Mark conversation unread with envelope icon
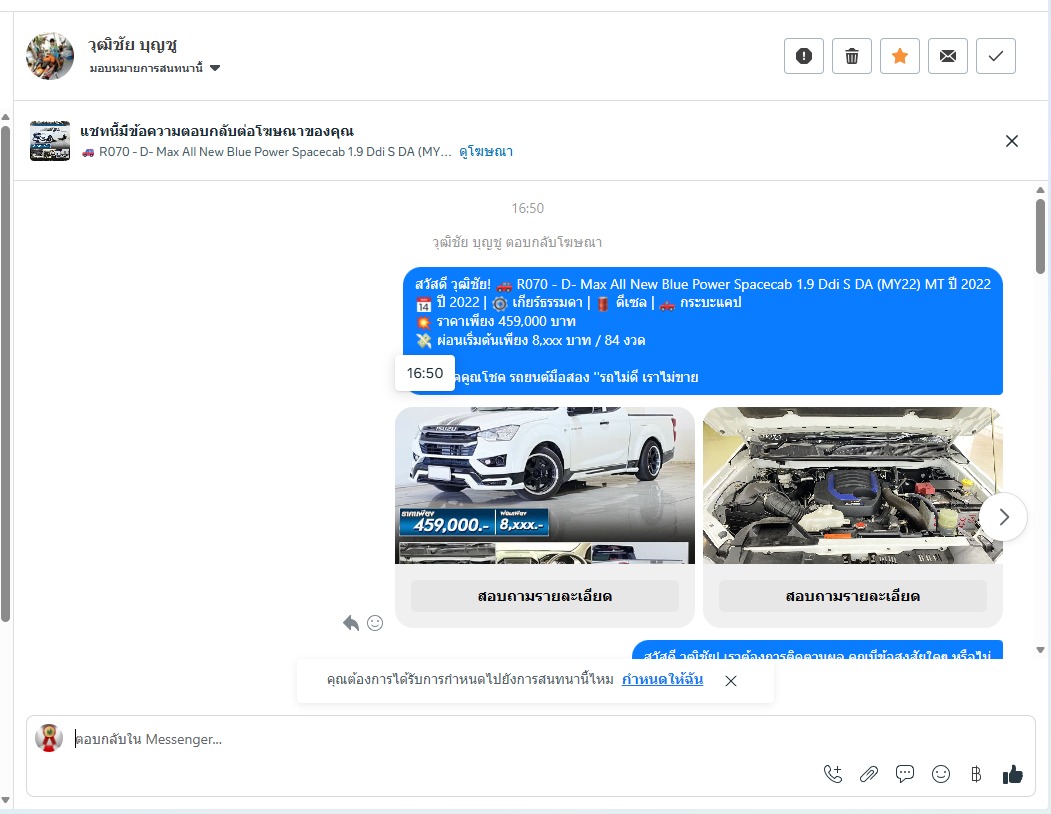1051x814 pixels. (x=948, y=56)
